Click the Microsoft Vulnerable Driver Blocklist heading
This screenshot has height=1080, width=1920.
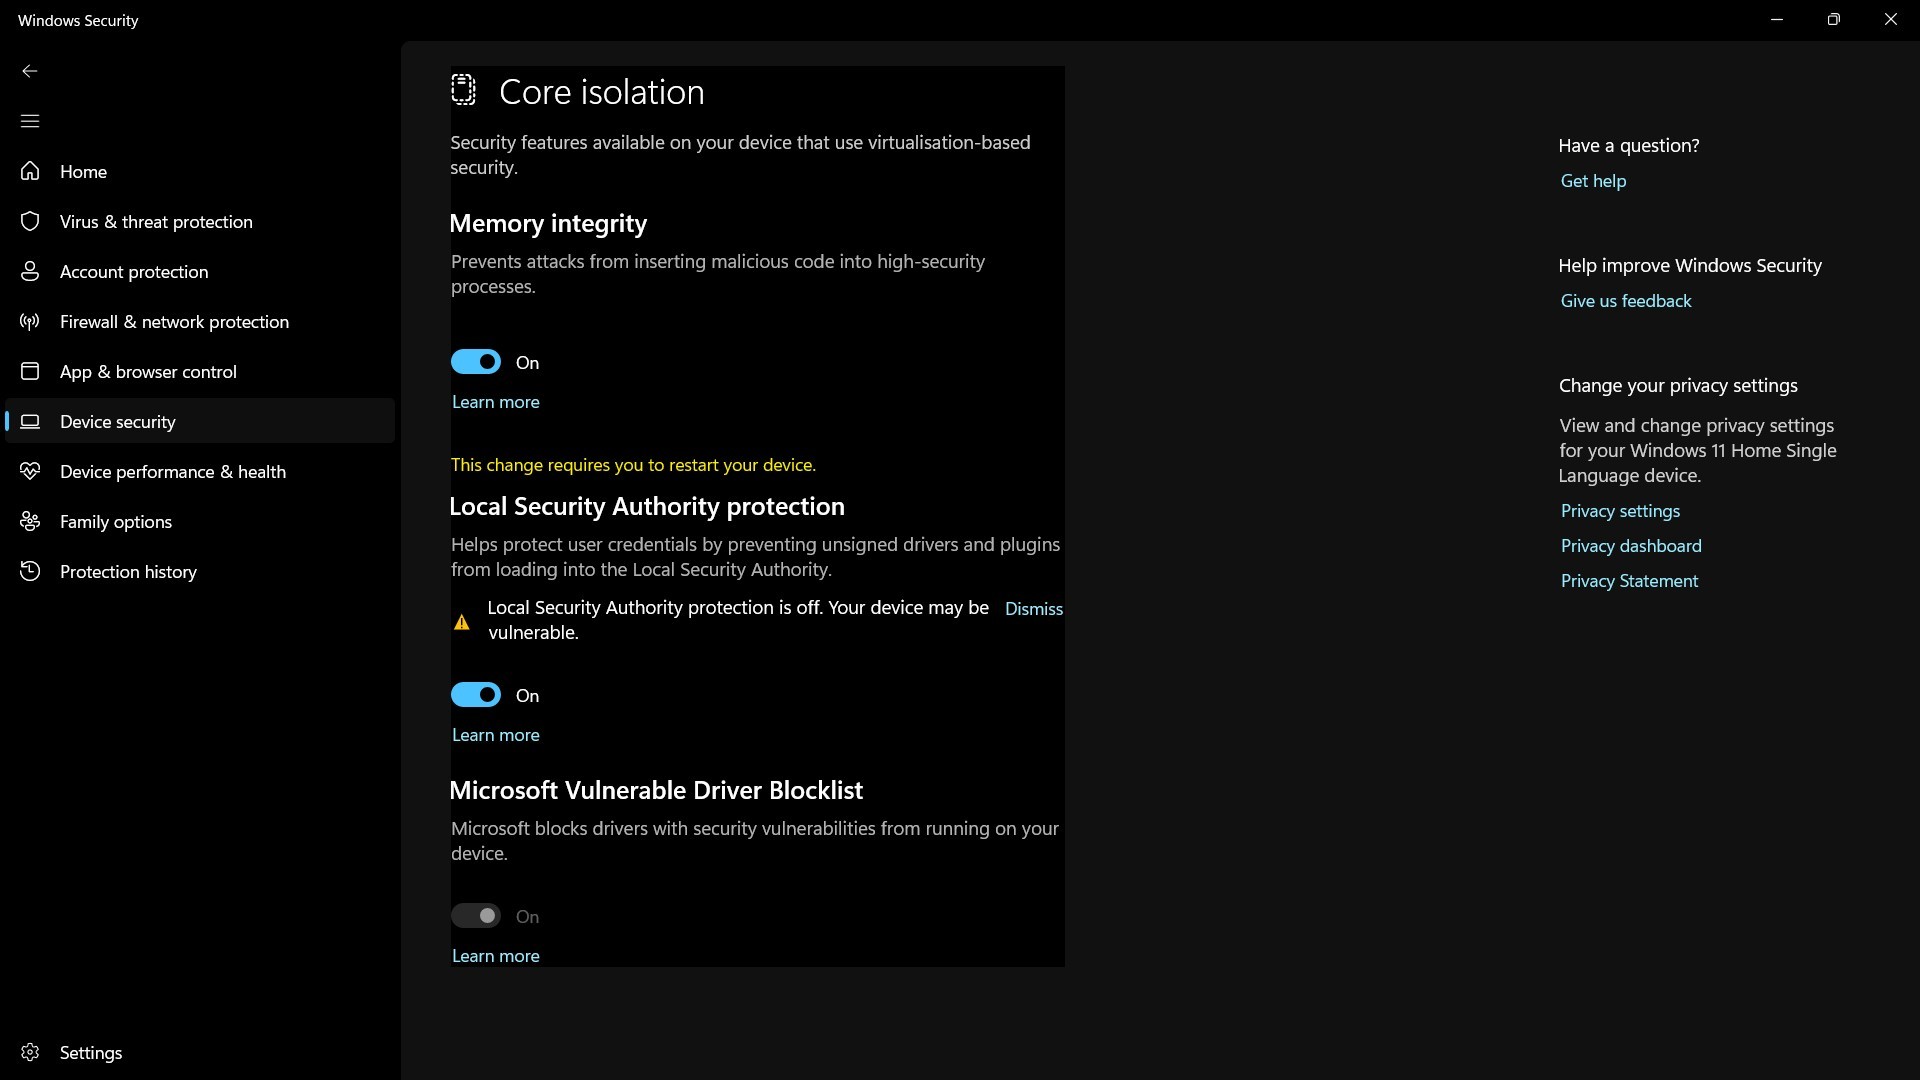pos(656,790)
